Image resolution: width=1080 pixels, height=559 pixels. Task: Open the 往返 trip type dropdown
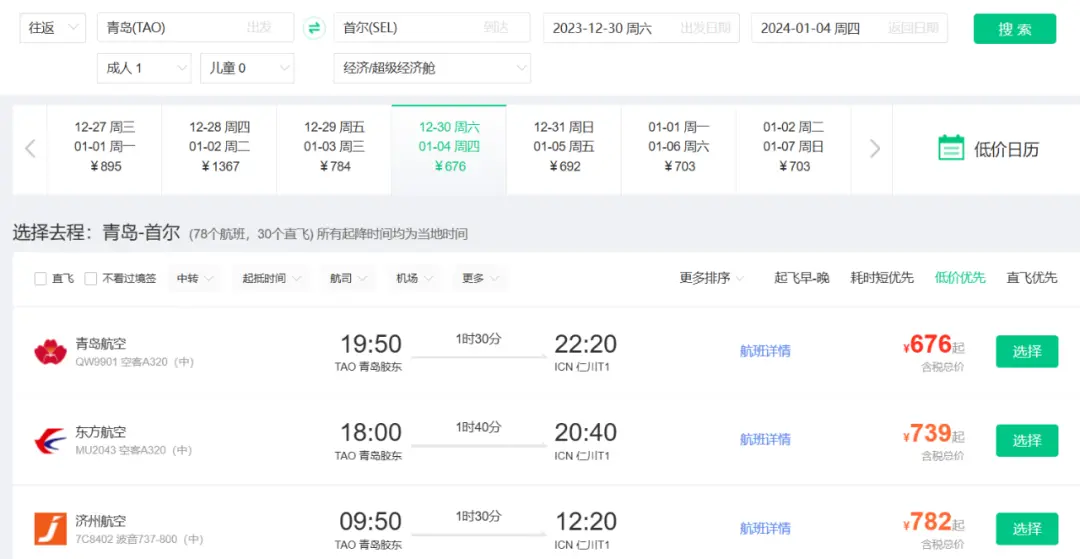53,28
